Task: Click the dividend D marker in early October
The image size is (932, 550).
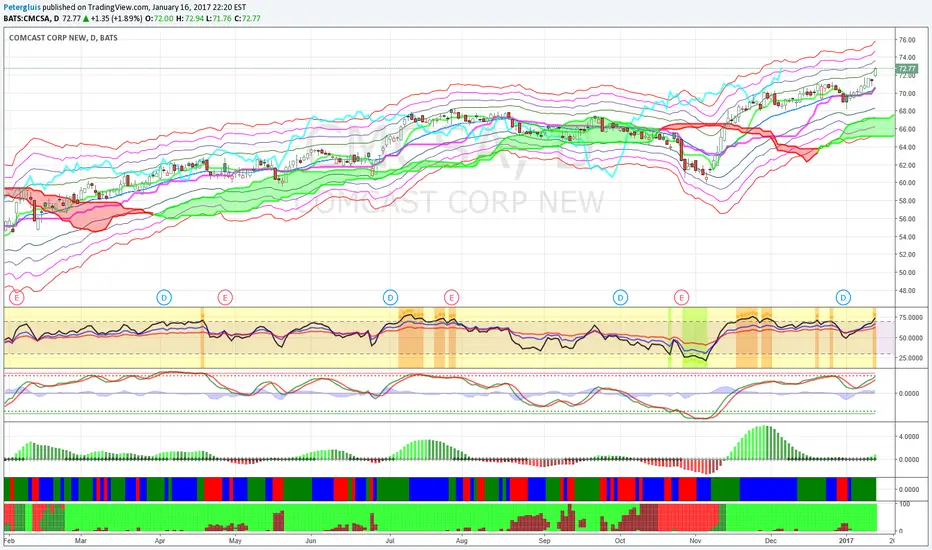Action: tap(620, 297)
